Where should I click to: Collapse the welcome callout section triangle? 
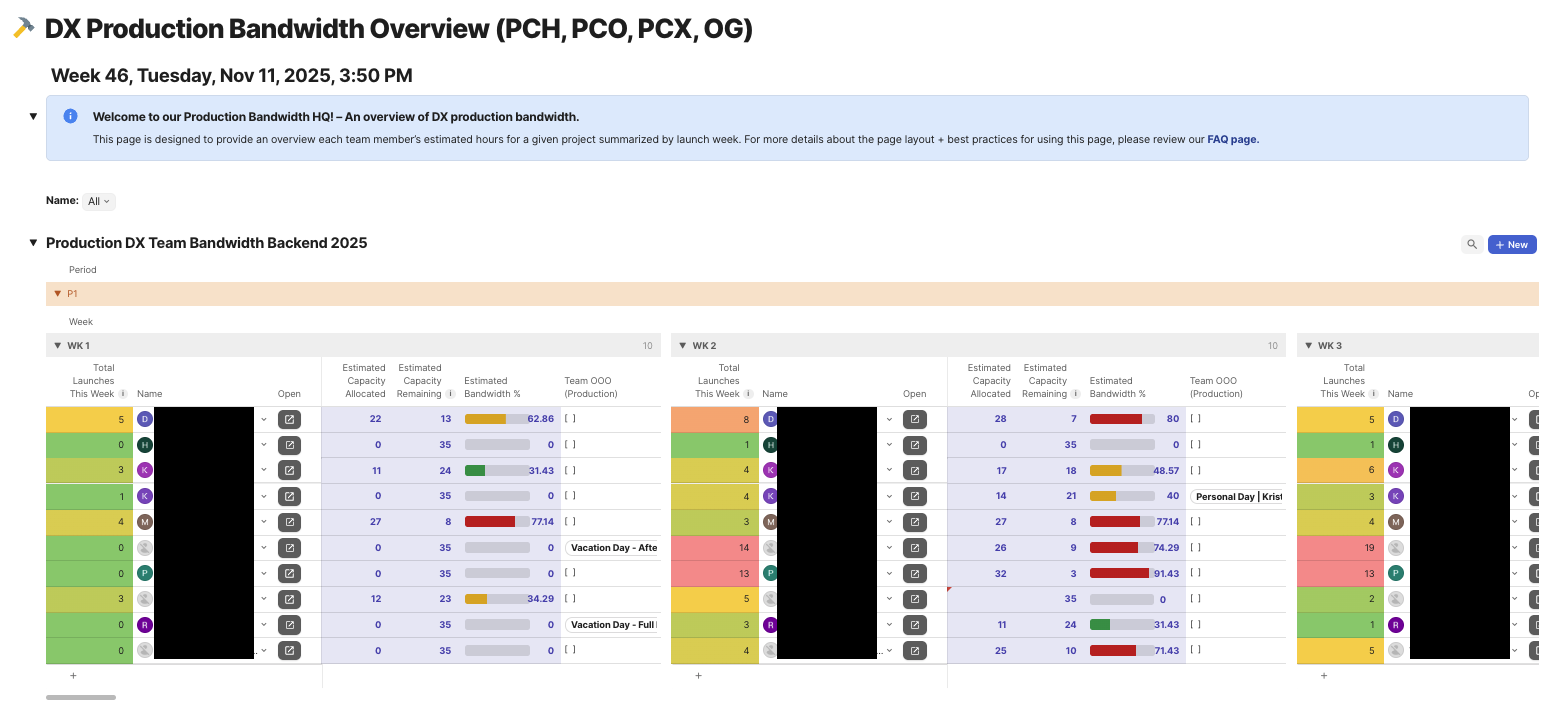tap(33, 116)
